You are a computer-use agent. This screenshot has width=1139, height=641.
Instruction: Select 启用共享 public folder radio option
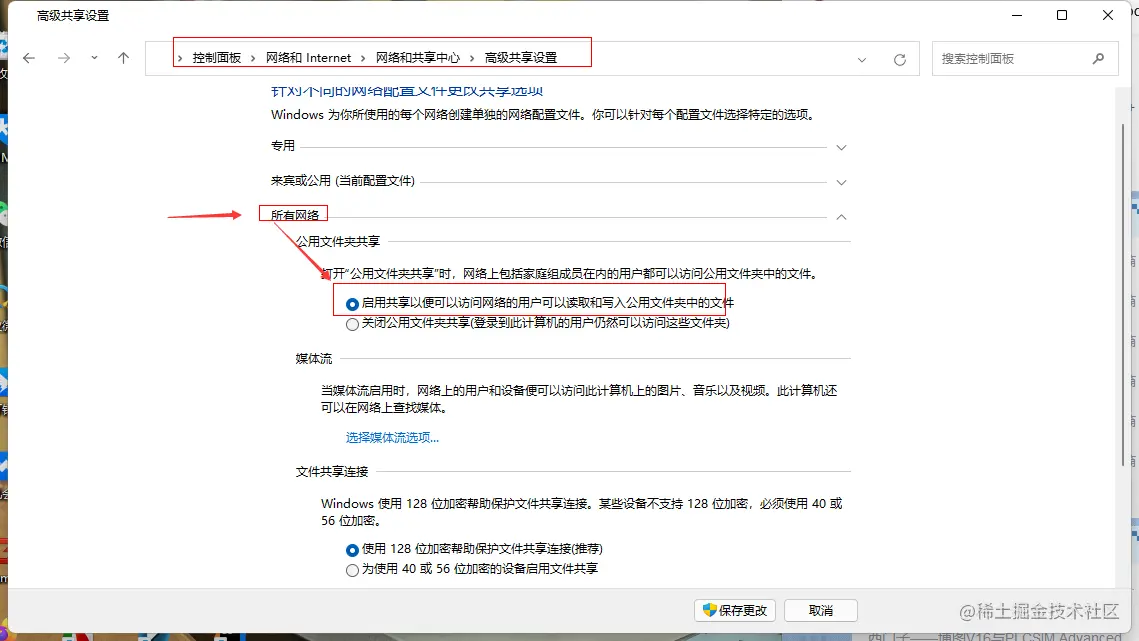click(352, 304)
